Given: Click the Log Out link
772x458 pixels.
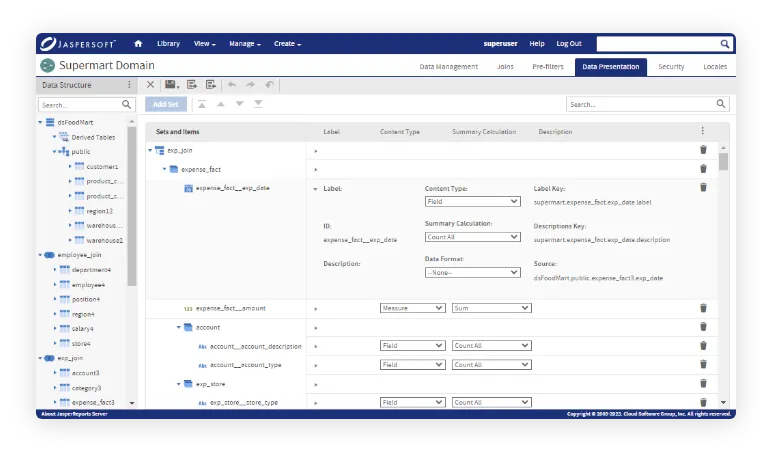Looking at the screenshot, I should point(569,43).
